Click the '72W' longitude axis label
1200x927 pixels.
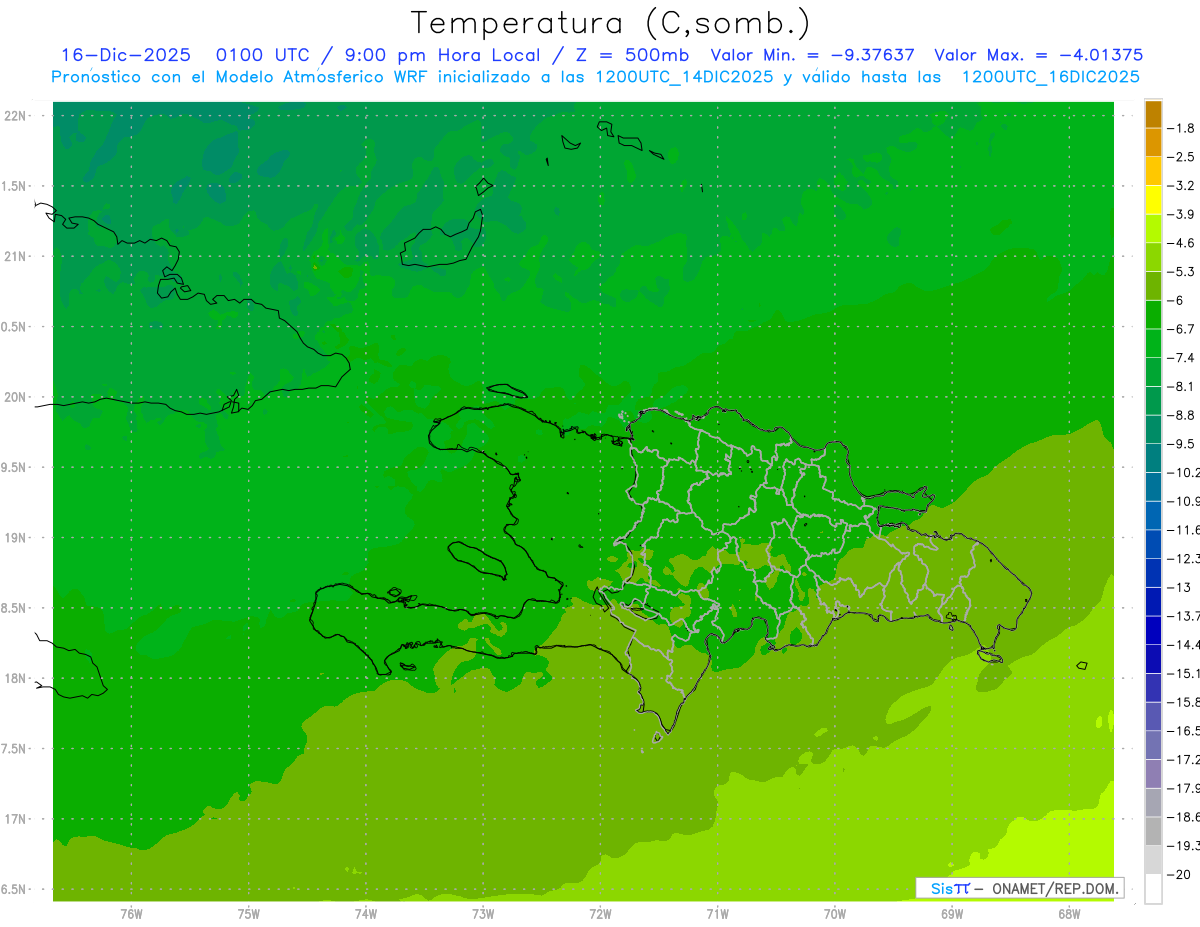600,914
